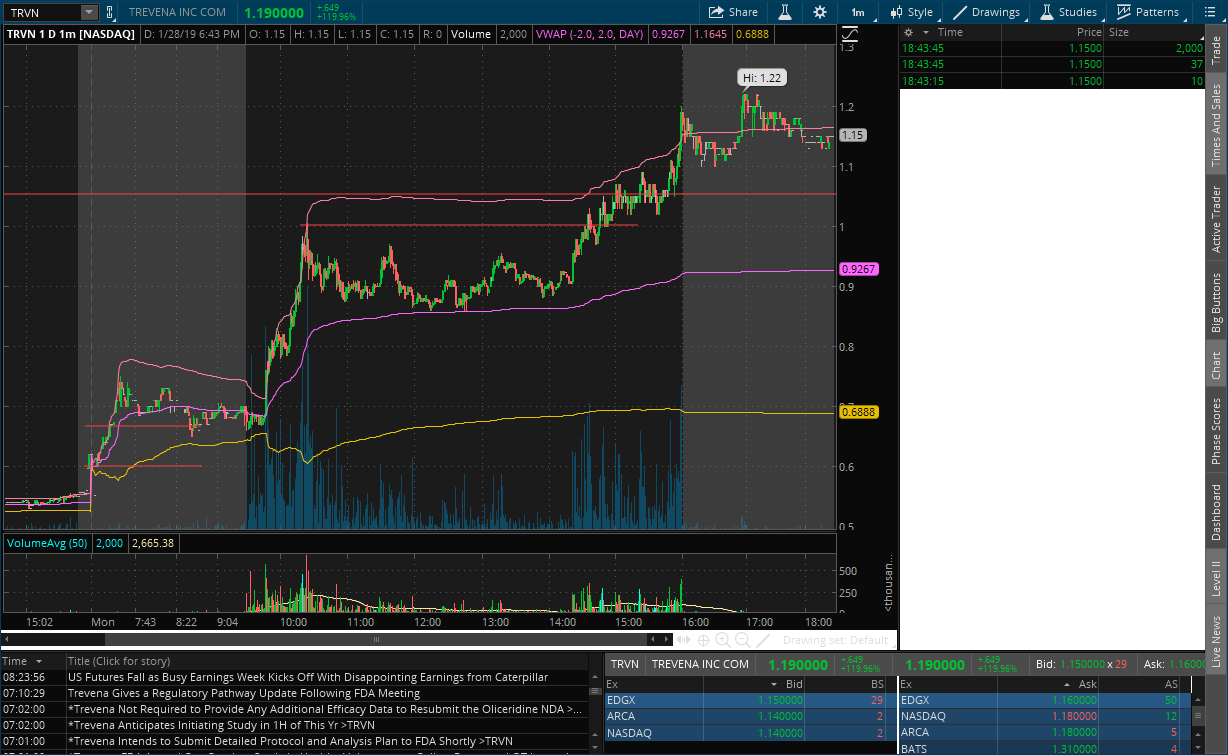Click the Volume study label in header
The image size is (1228, 755).
pos(470,33)
